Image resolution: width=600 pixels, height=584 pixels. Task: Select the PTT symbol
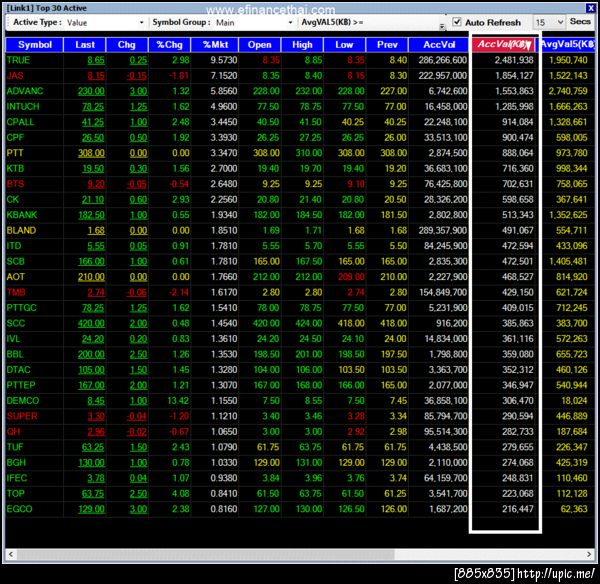15,153
